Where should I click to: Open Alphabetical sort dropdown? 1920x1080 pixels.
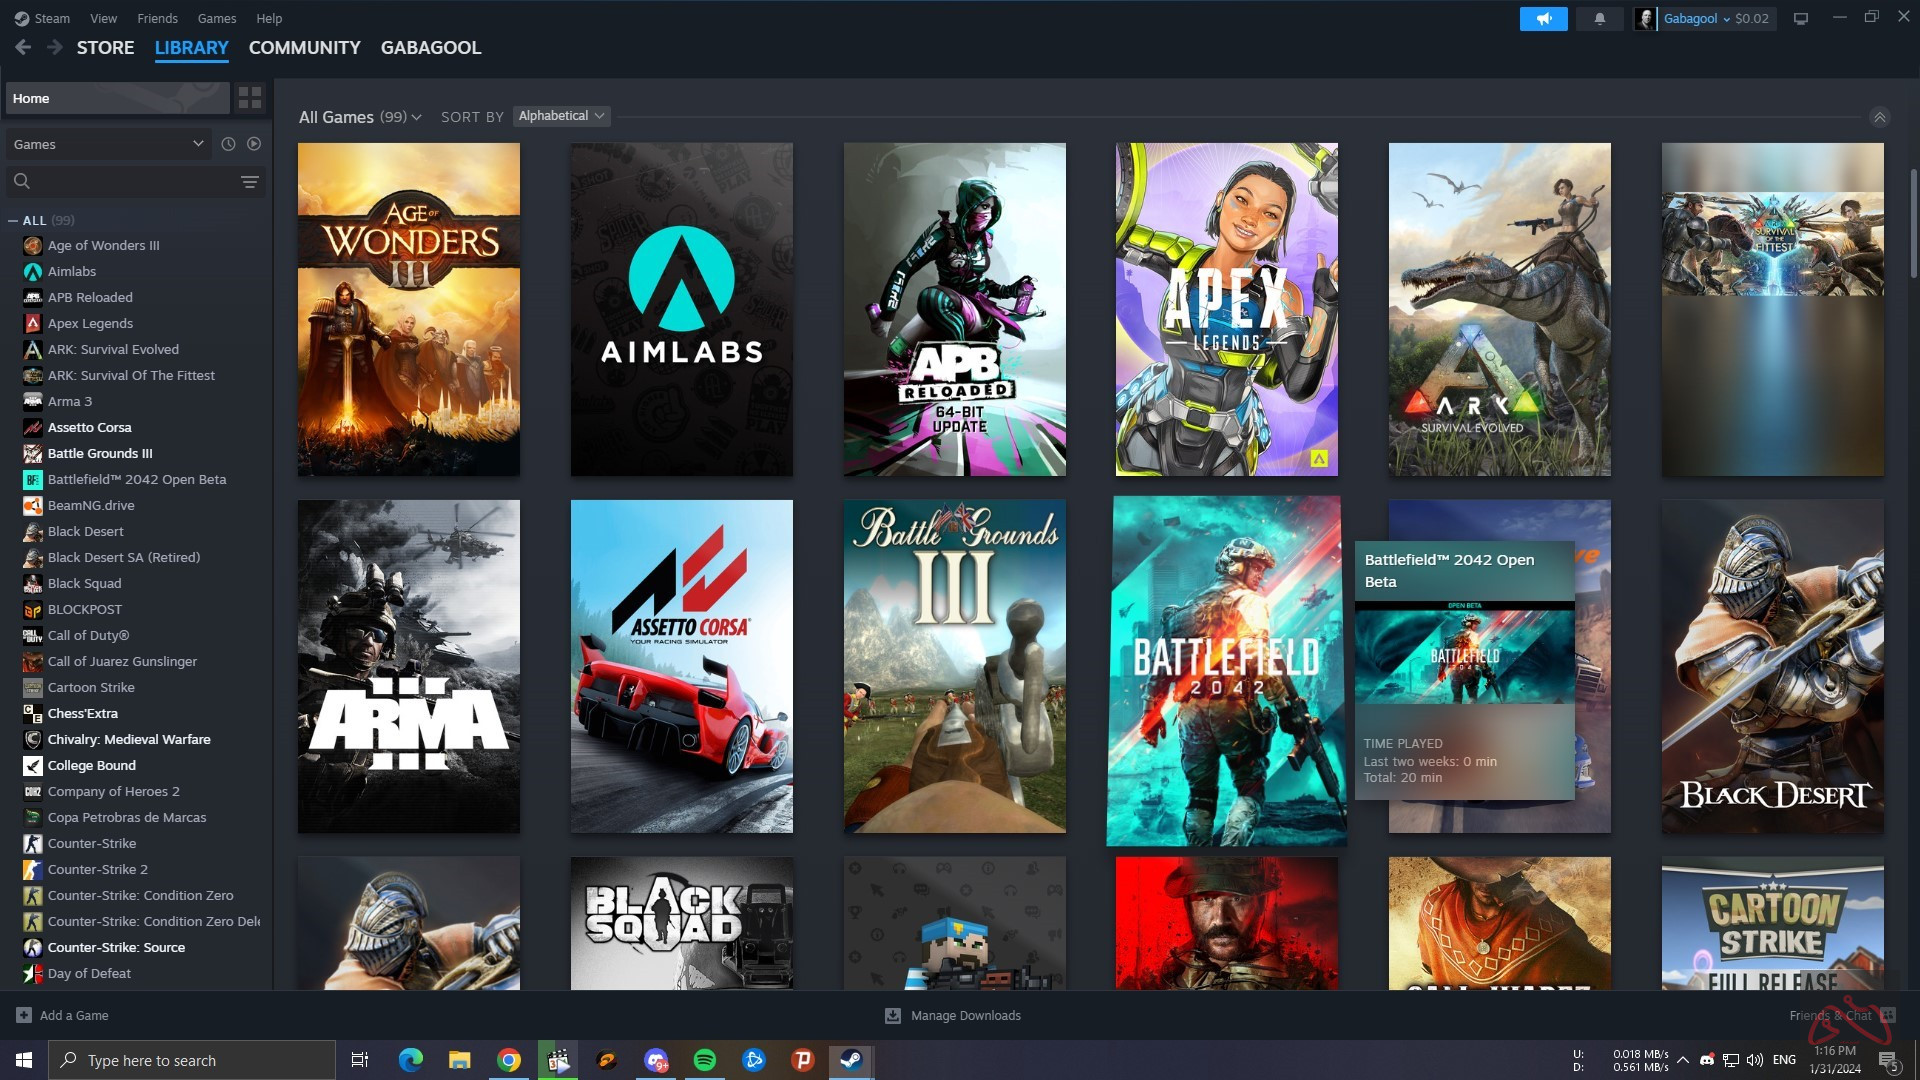(x=561, y=116)
